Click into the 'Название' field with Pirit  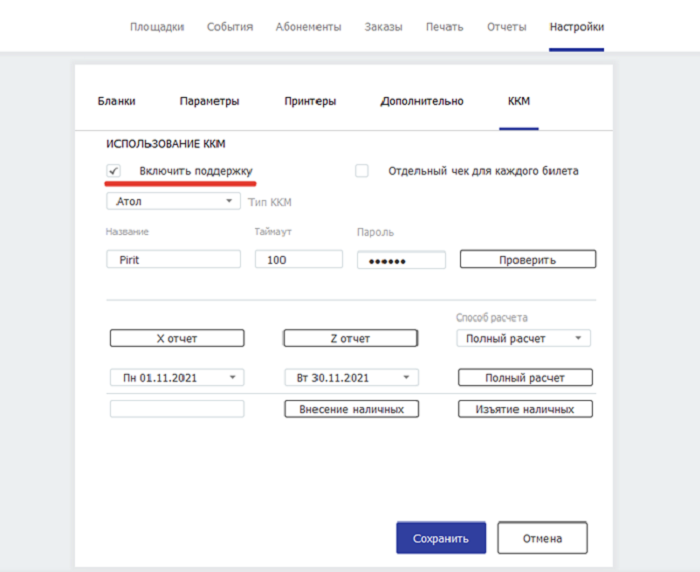tap(174, 259)
